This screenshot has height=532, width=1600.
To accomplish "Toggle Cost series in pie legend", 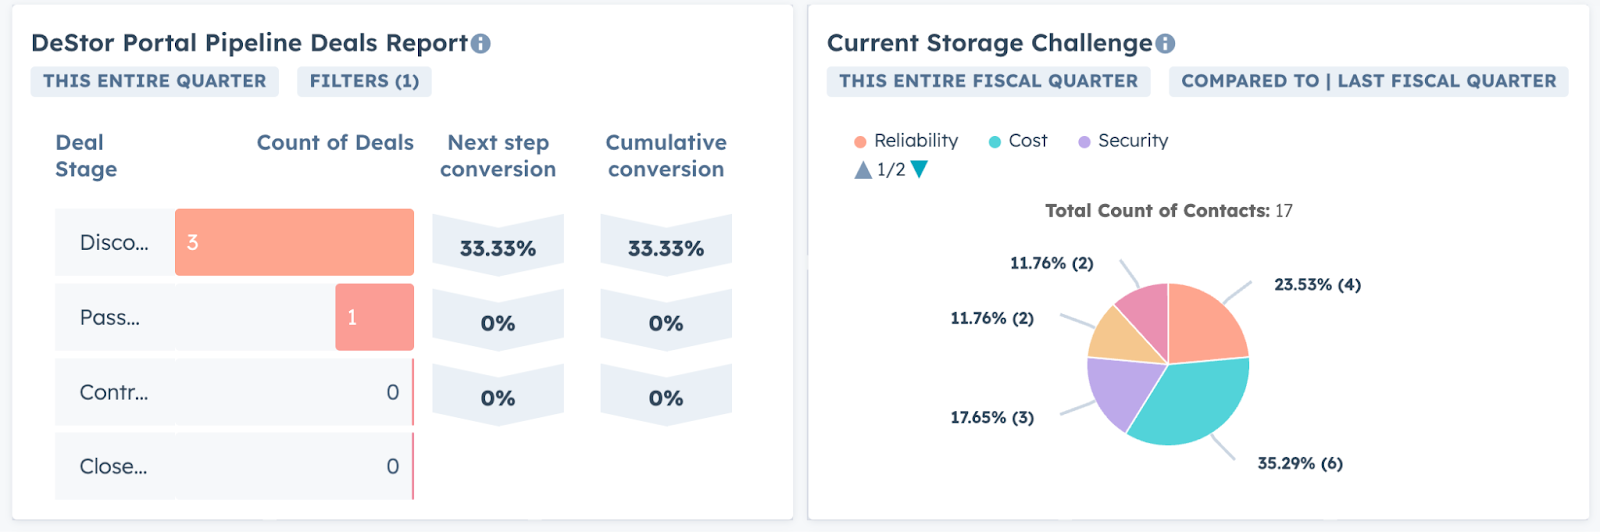I will [x=1018, y=141].
